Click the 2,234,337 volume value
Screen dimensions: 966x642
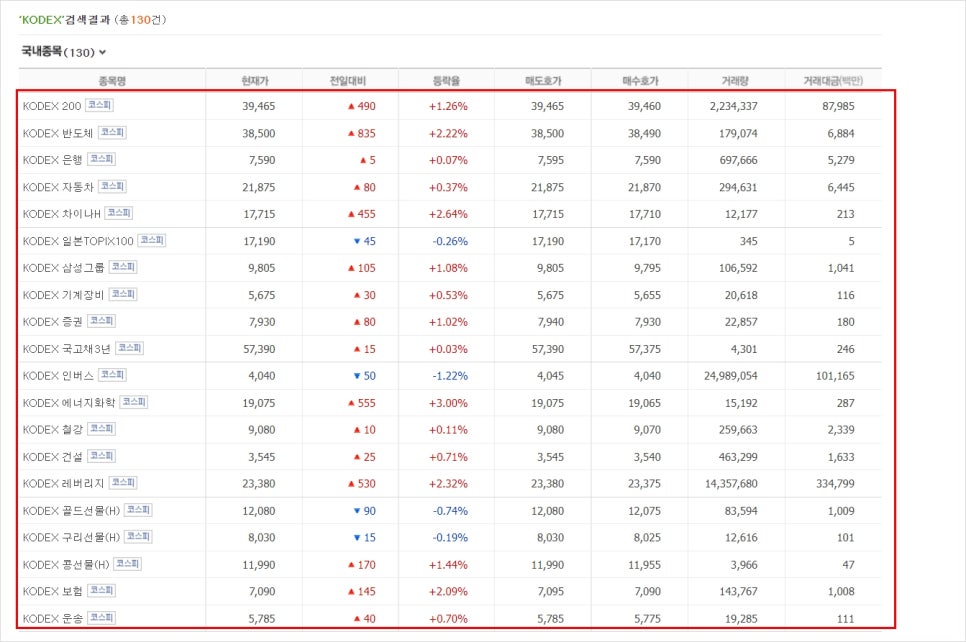[x=734, y=106]
